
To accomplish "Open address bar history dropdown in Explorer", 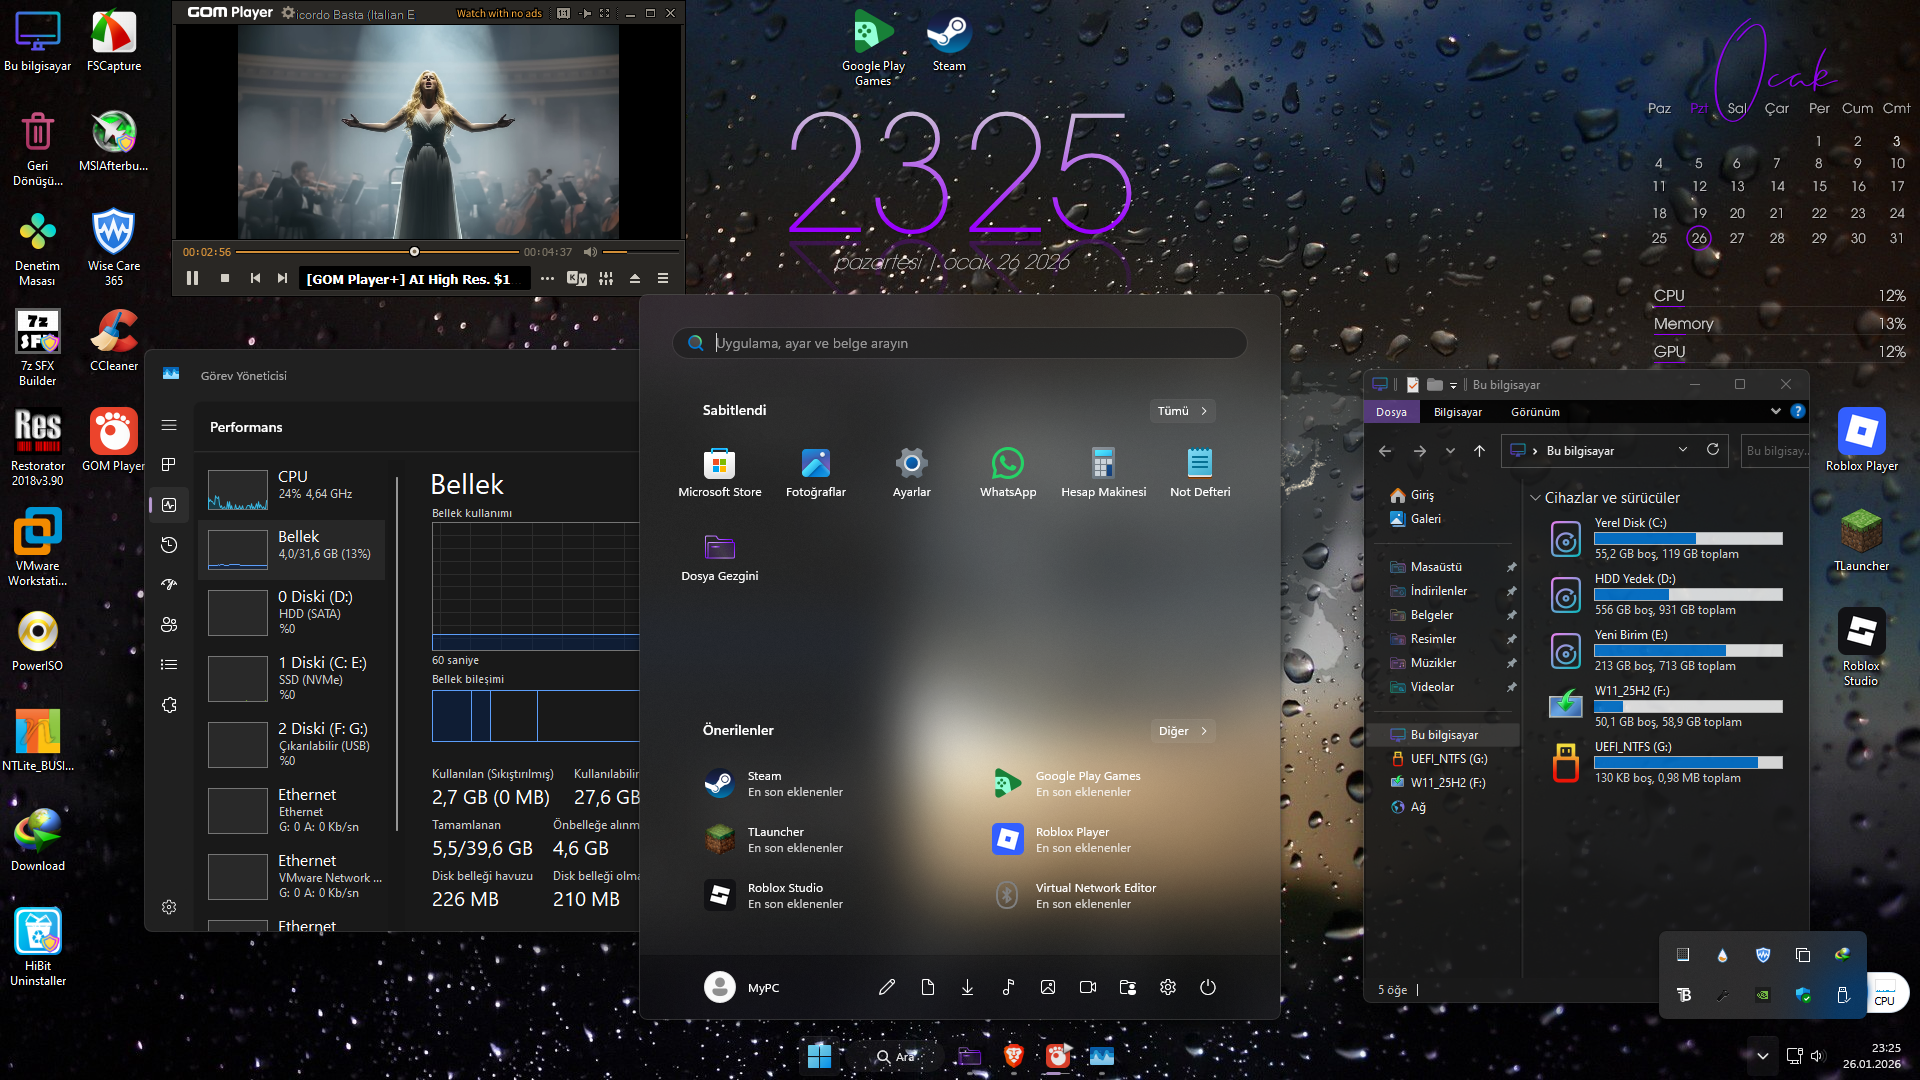I will pyautogui.click(x=1683, y=450).
